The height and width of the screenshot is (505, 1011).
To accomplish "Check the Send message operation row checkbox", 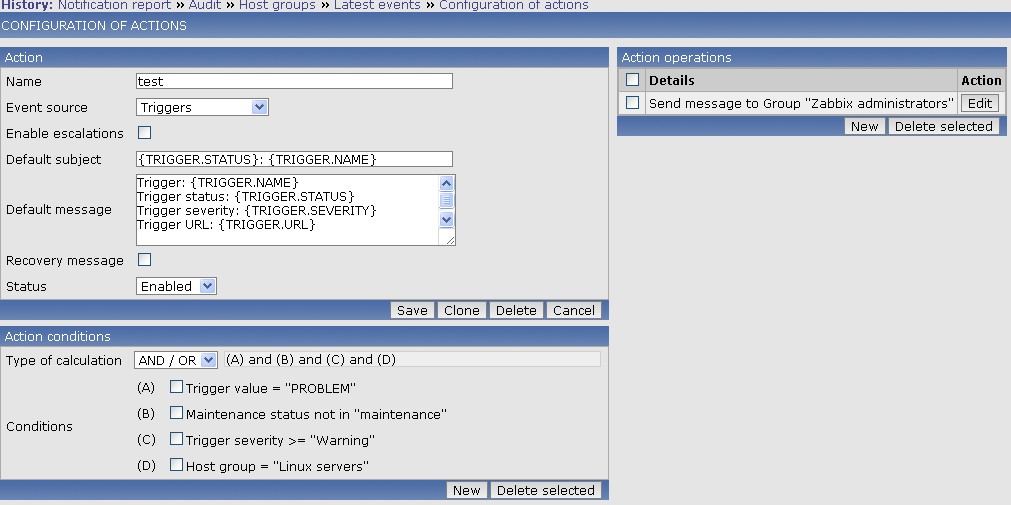I will point(633,103).
